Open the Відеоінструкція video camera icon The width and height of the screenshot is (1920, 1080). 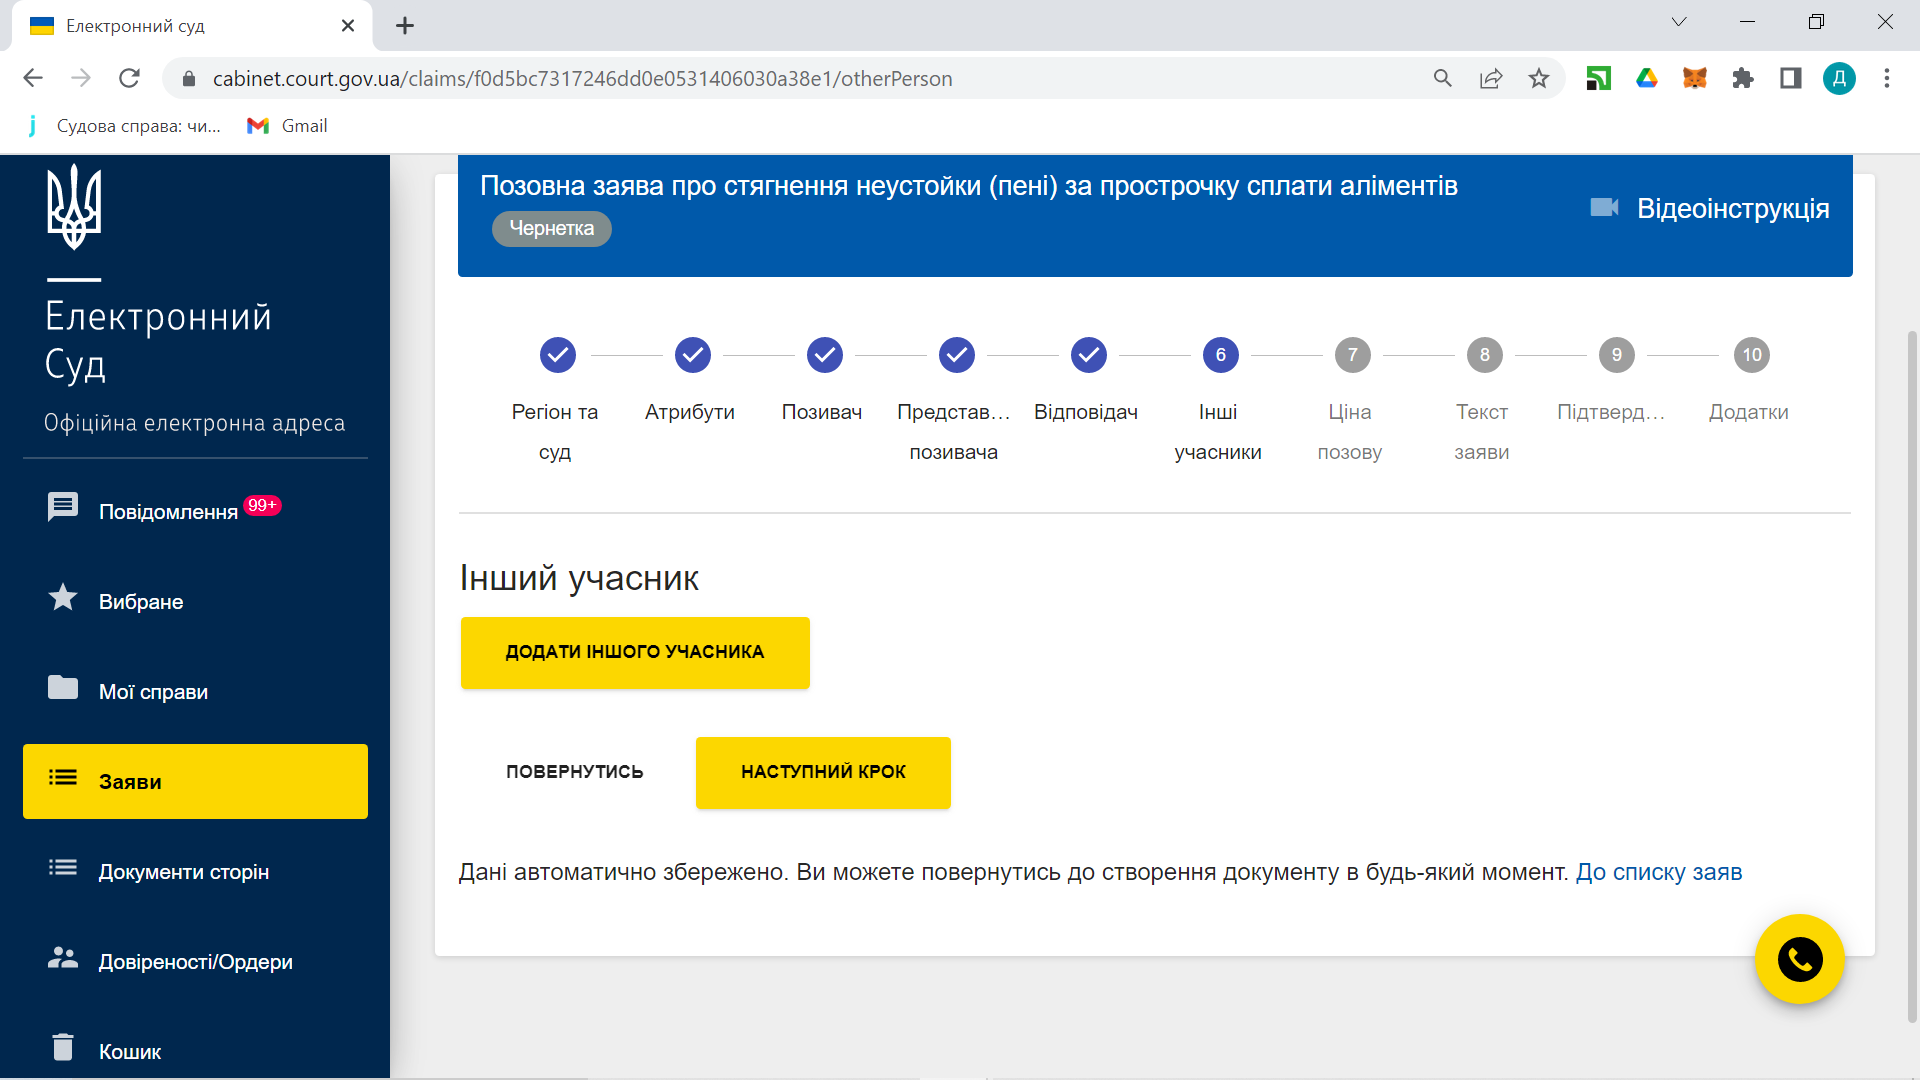tap(1604, 207)
